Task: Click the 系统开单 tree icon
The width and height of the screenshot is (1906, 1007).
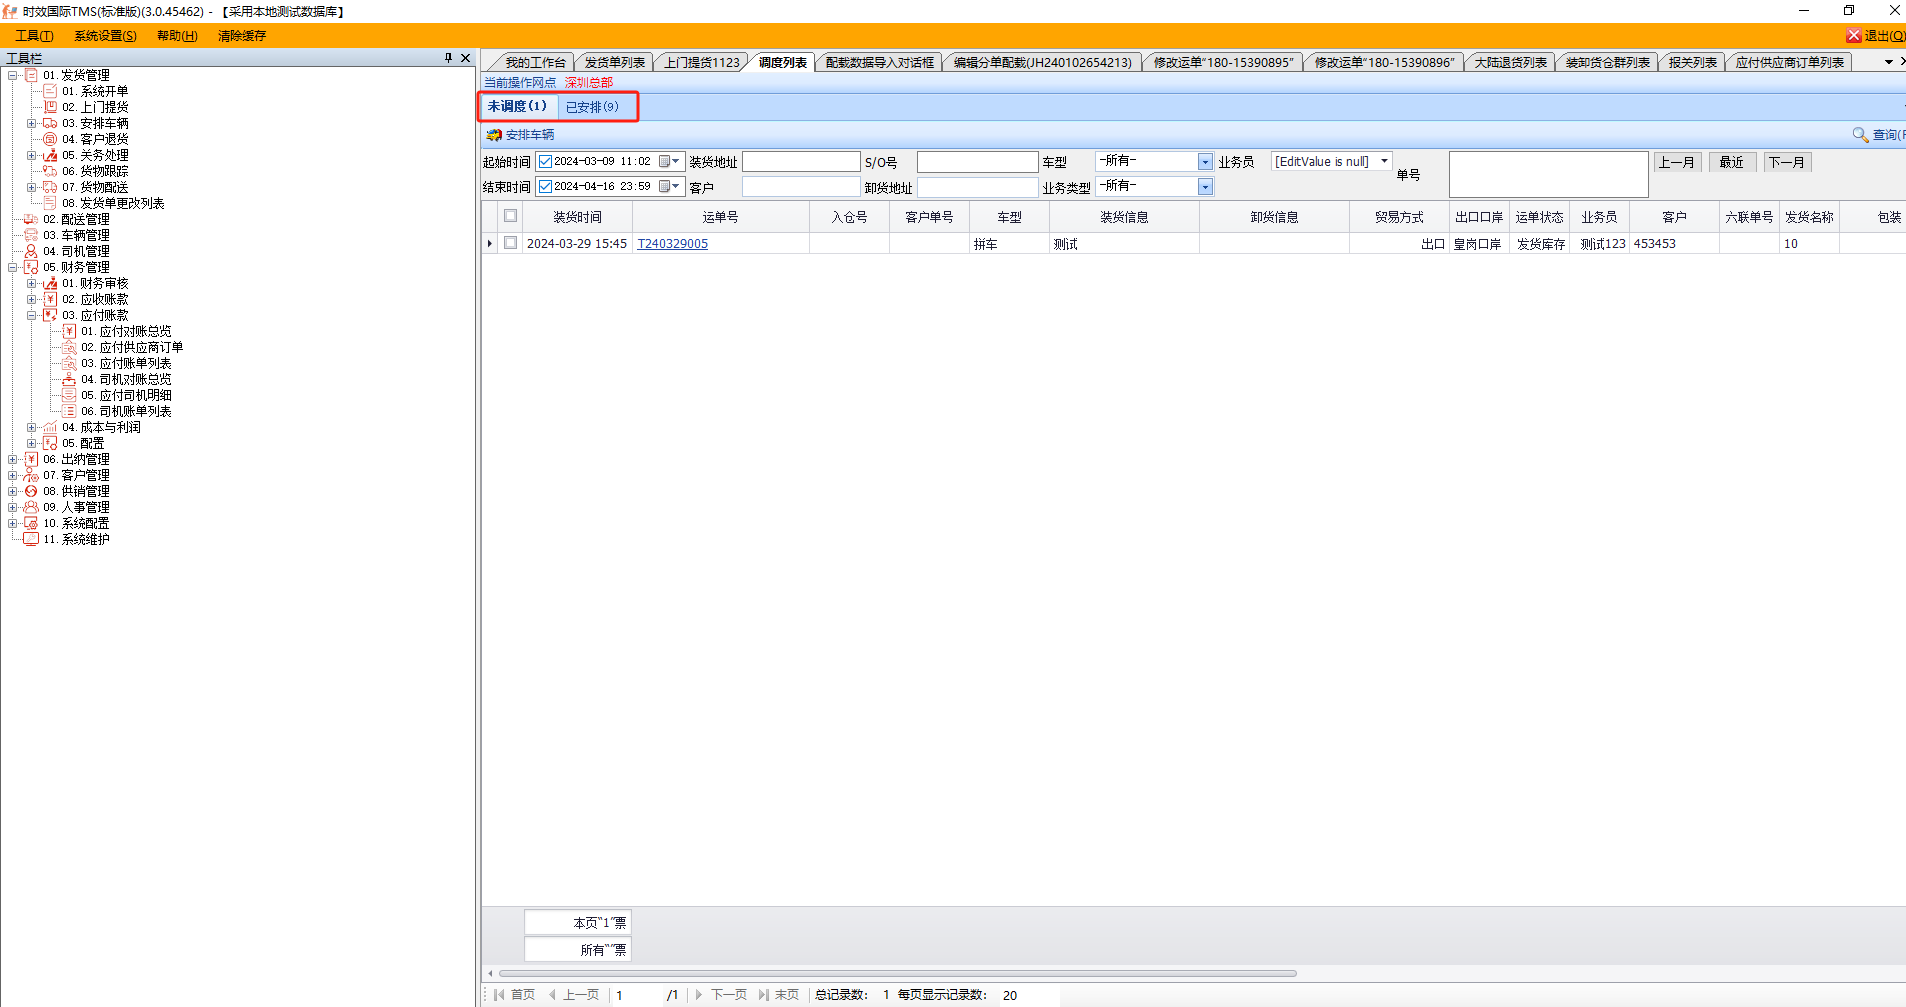Action: (x=50, y=91)
